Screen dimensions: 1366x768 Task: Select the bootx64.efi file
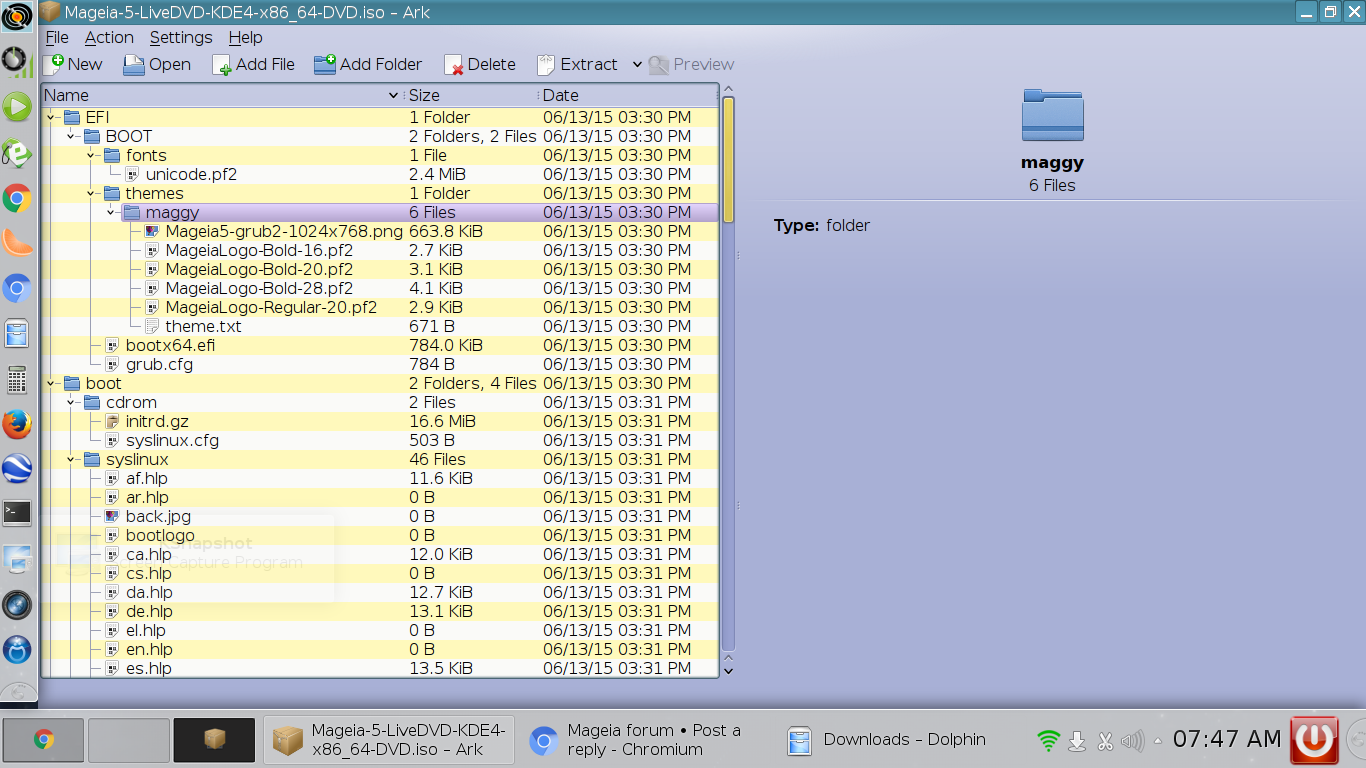pos(170,345)
